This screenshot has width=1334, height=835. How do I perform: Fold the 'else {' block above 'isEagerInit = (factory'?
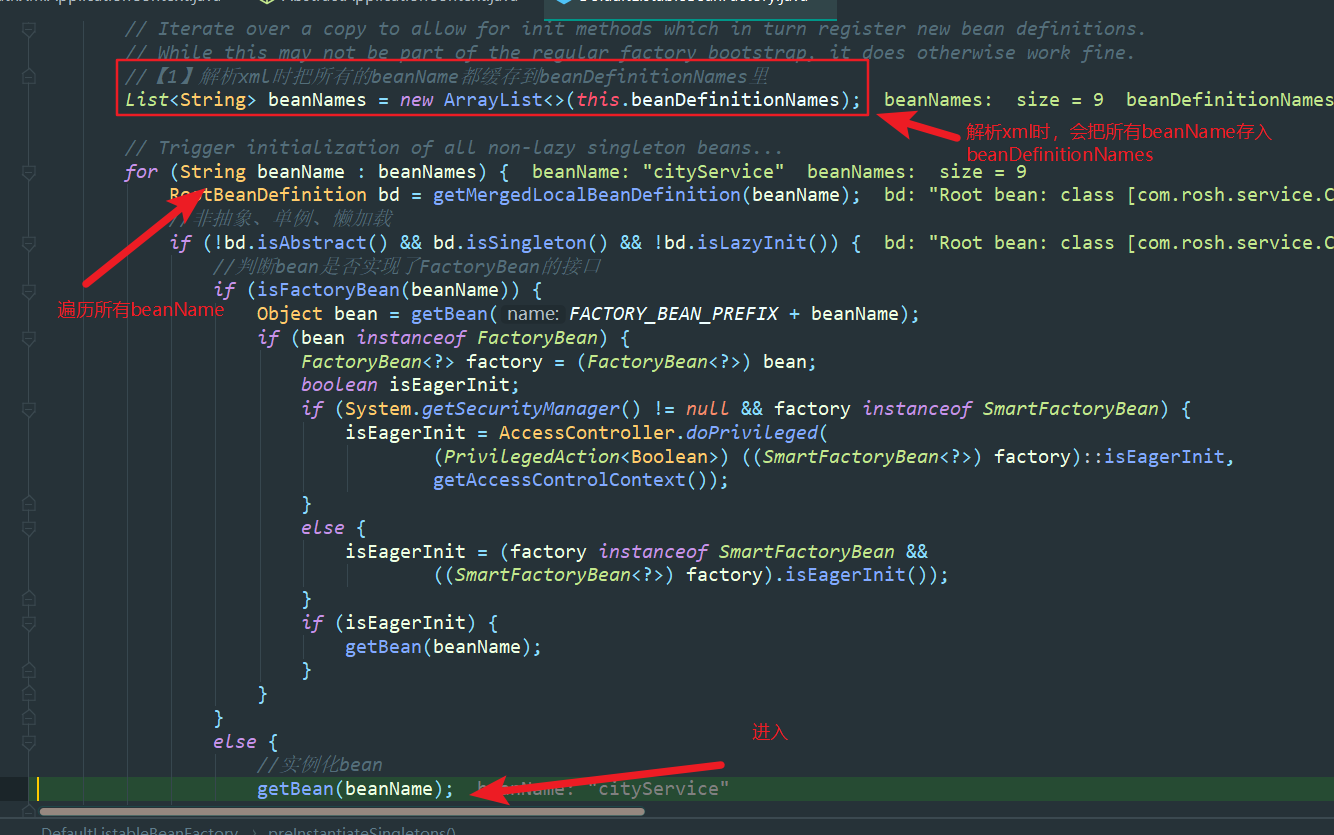[29, 528]
